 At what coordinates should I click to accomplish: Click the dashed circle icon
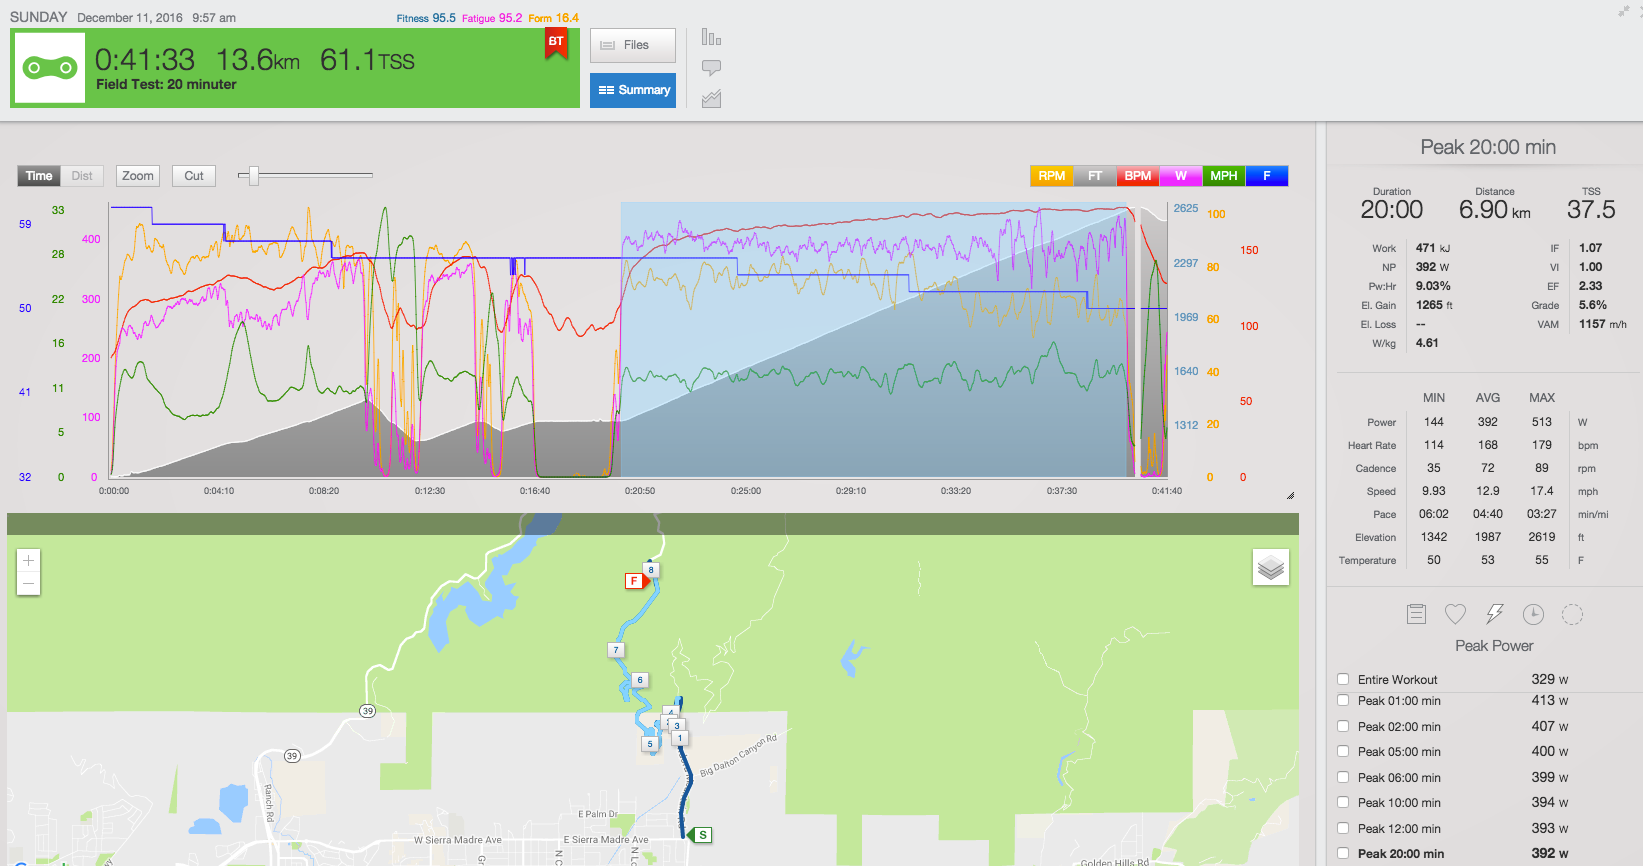(x=1572, y=614)
